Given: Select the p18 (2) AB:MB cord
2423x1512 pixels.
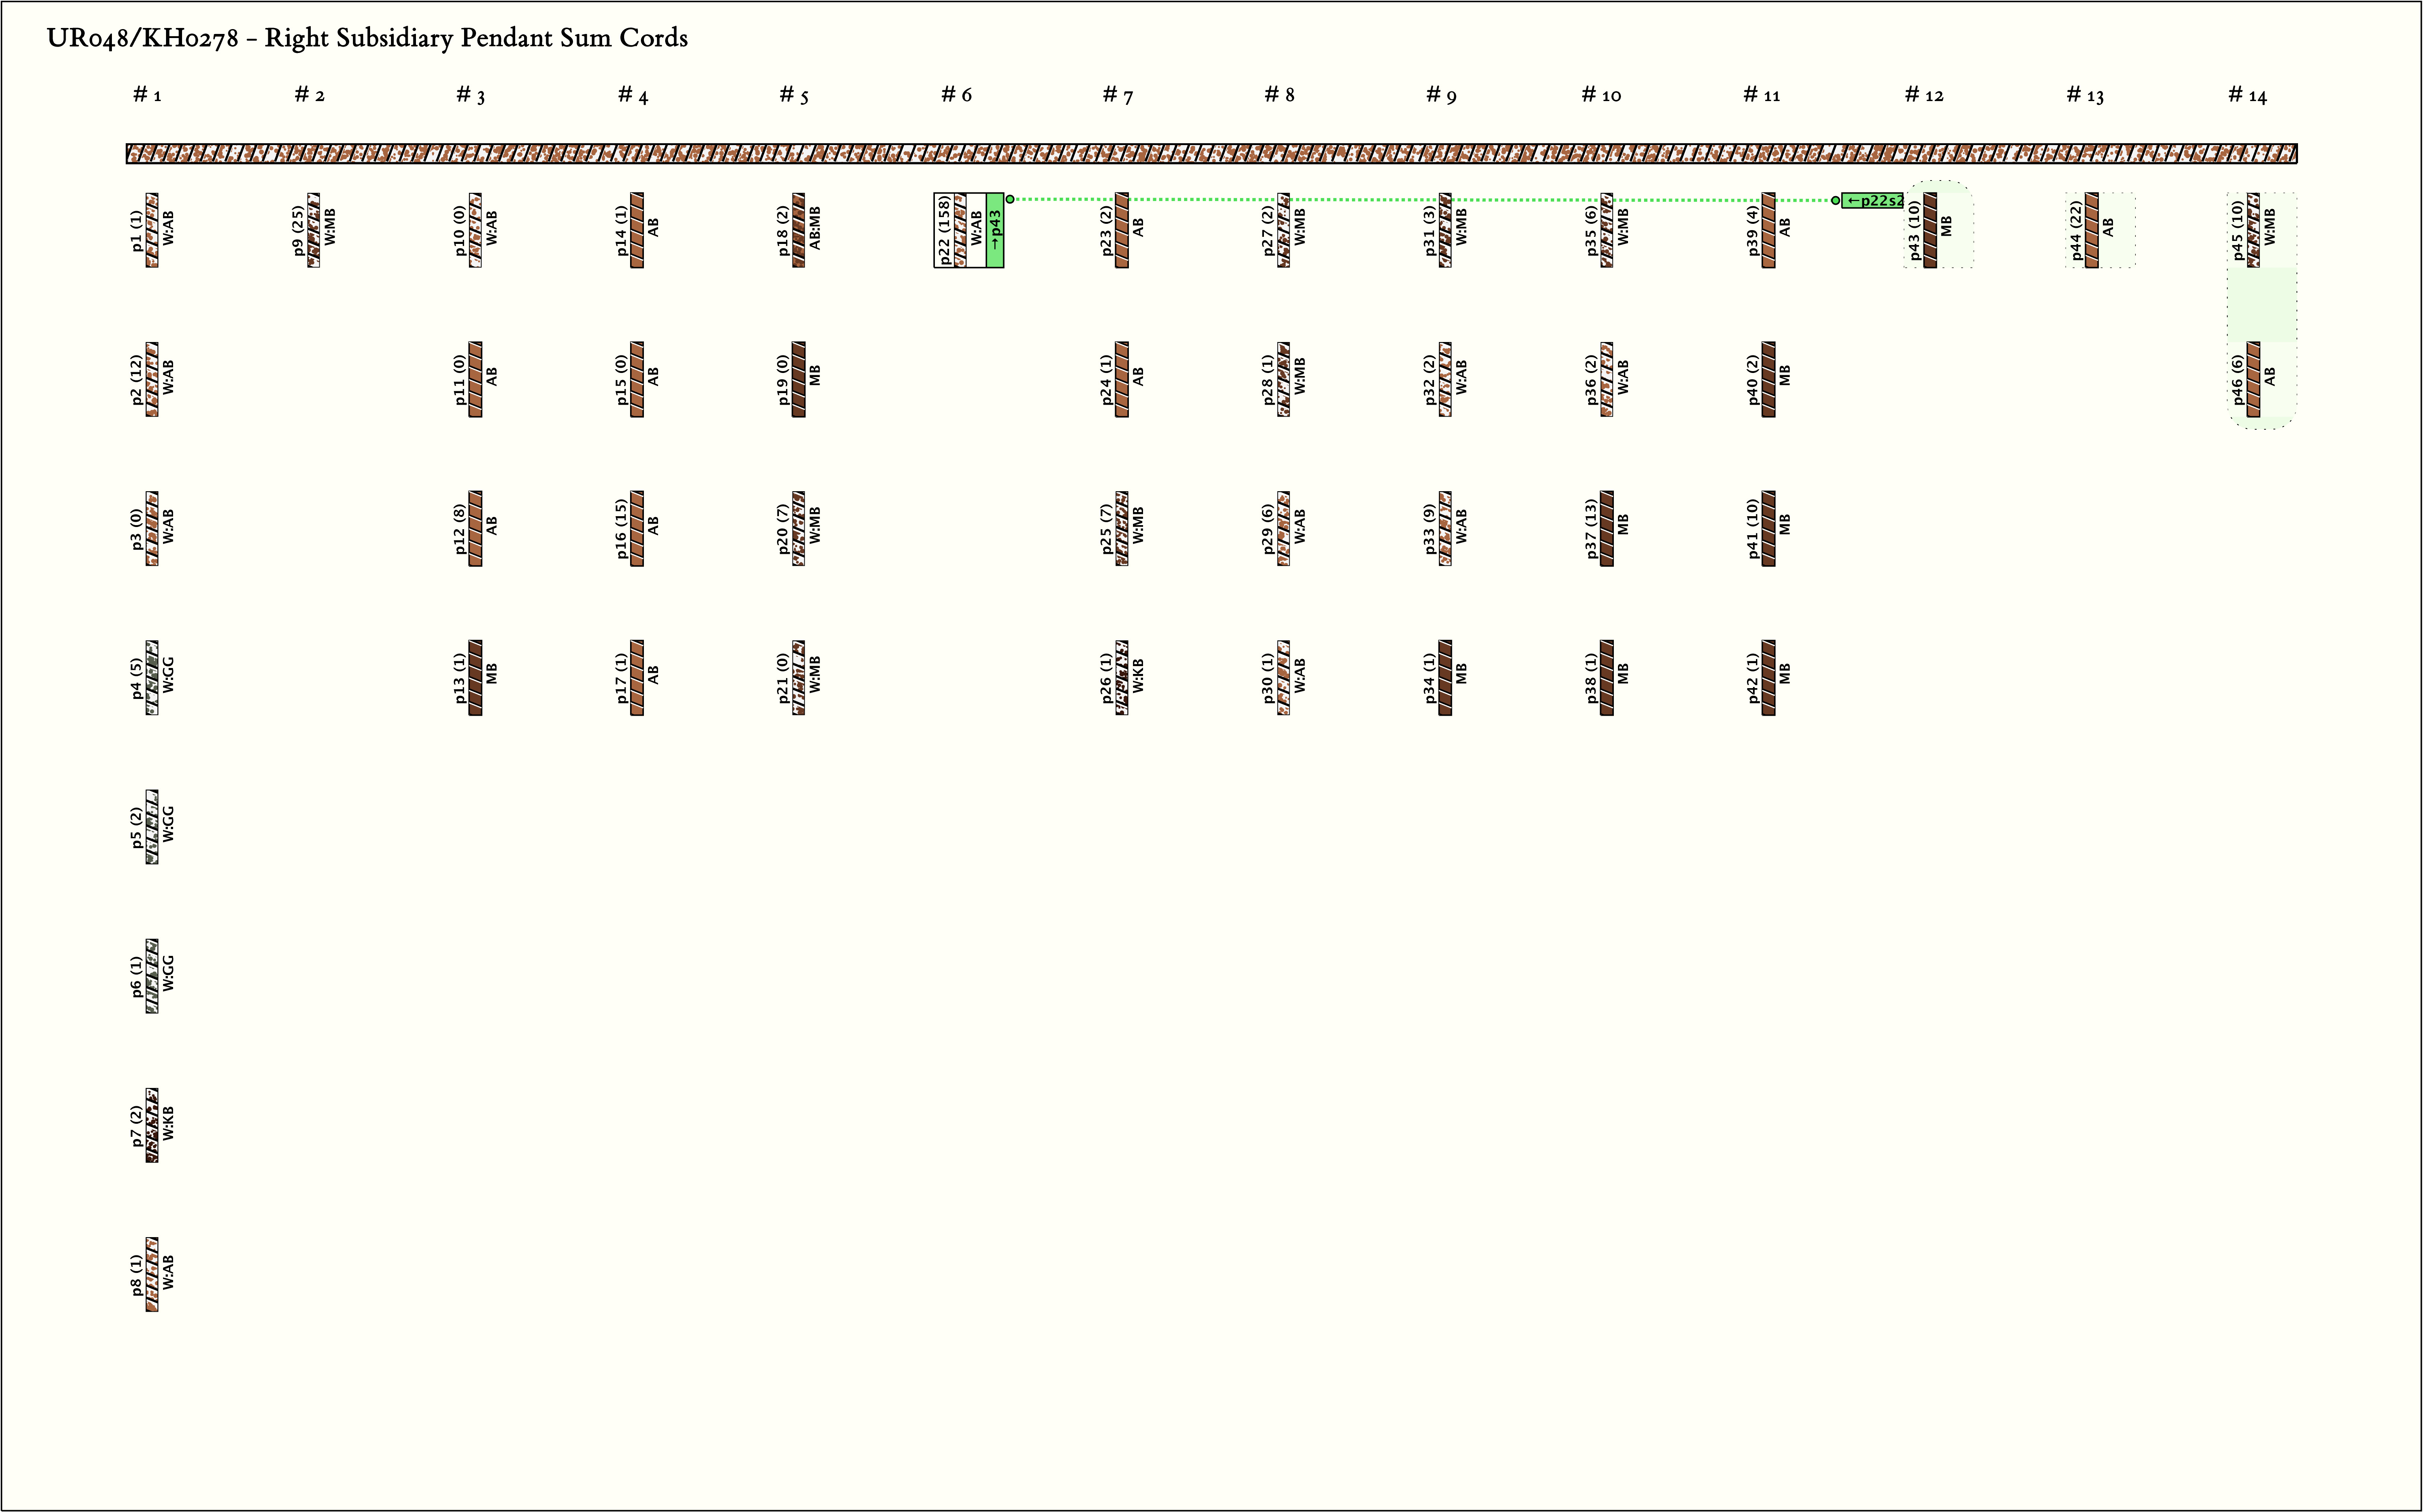Looking at the screenshot, I should (799, 230).
